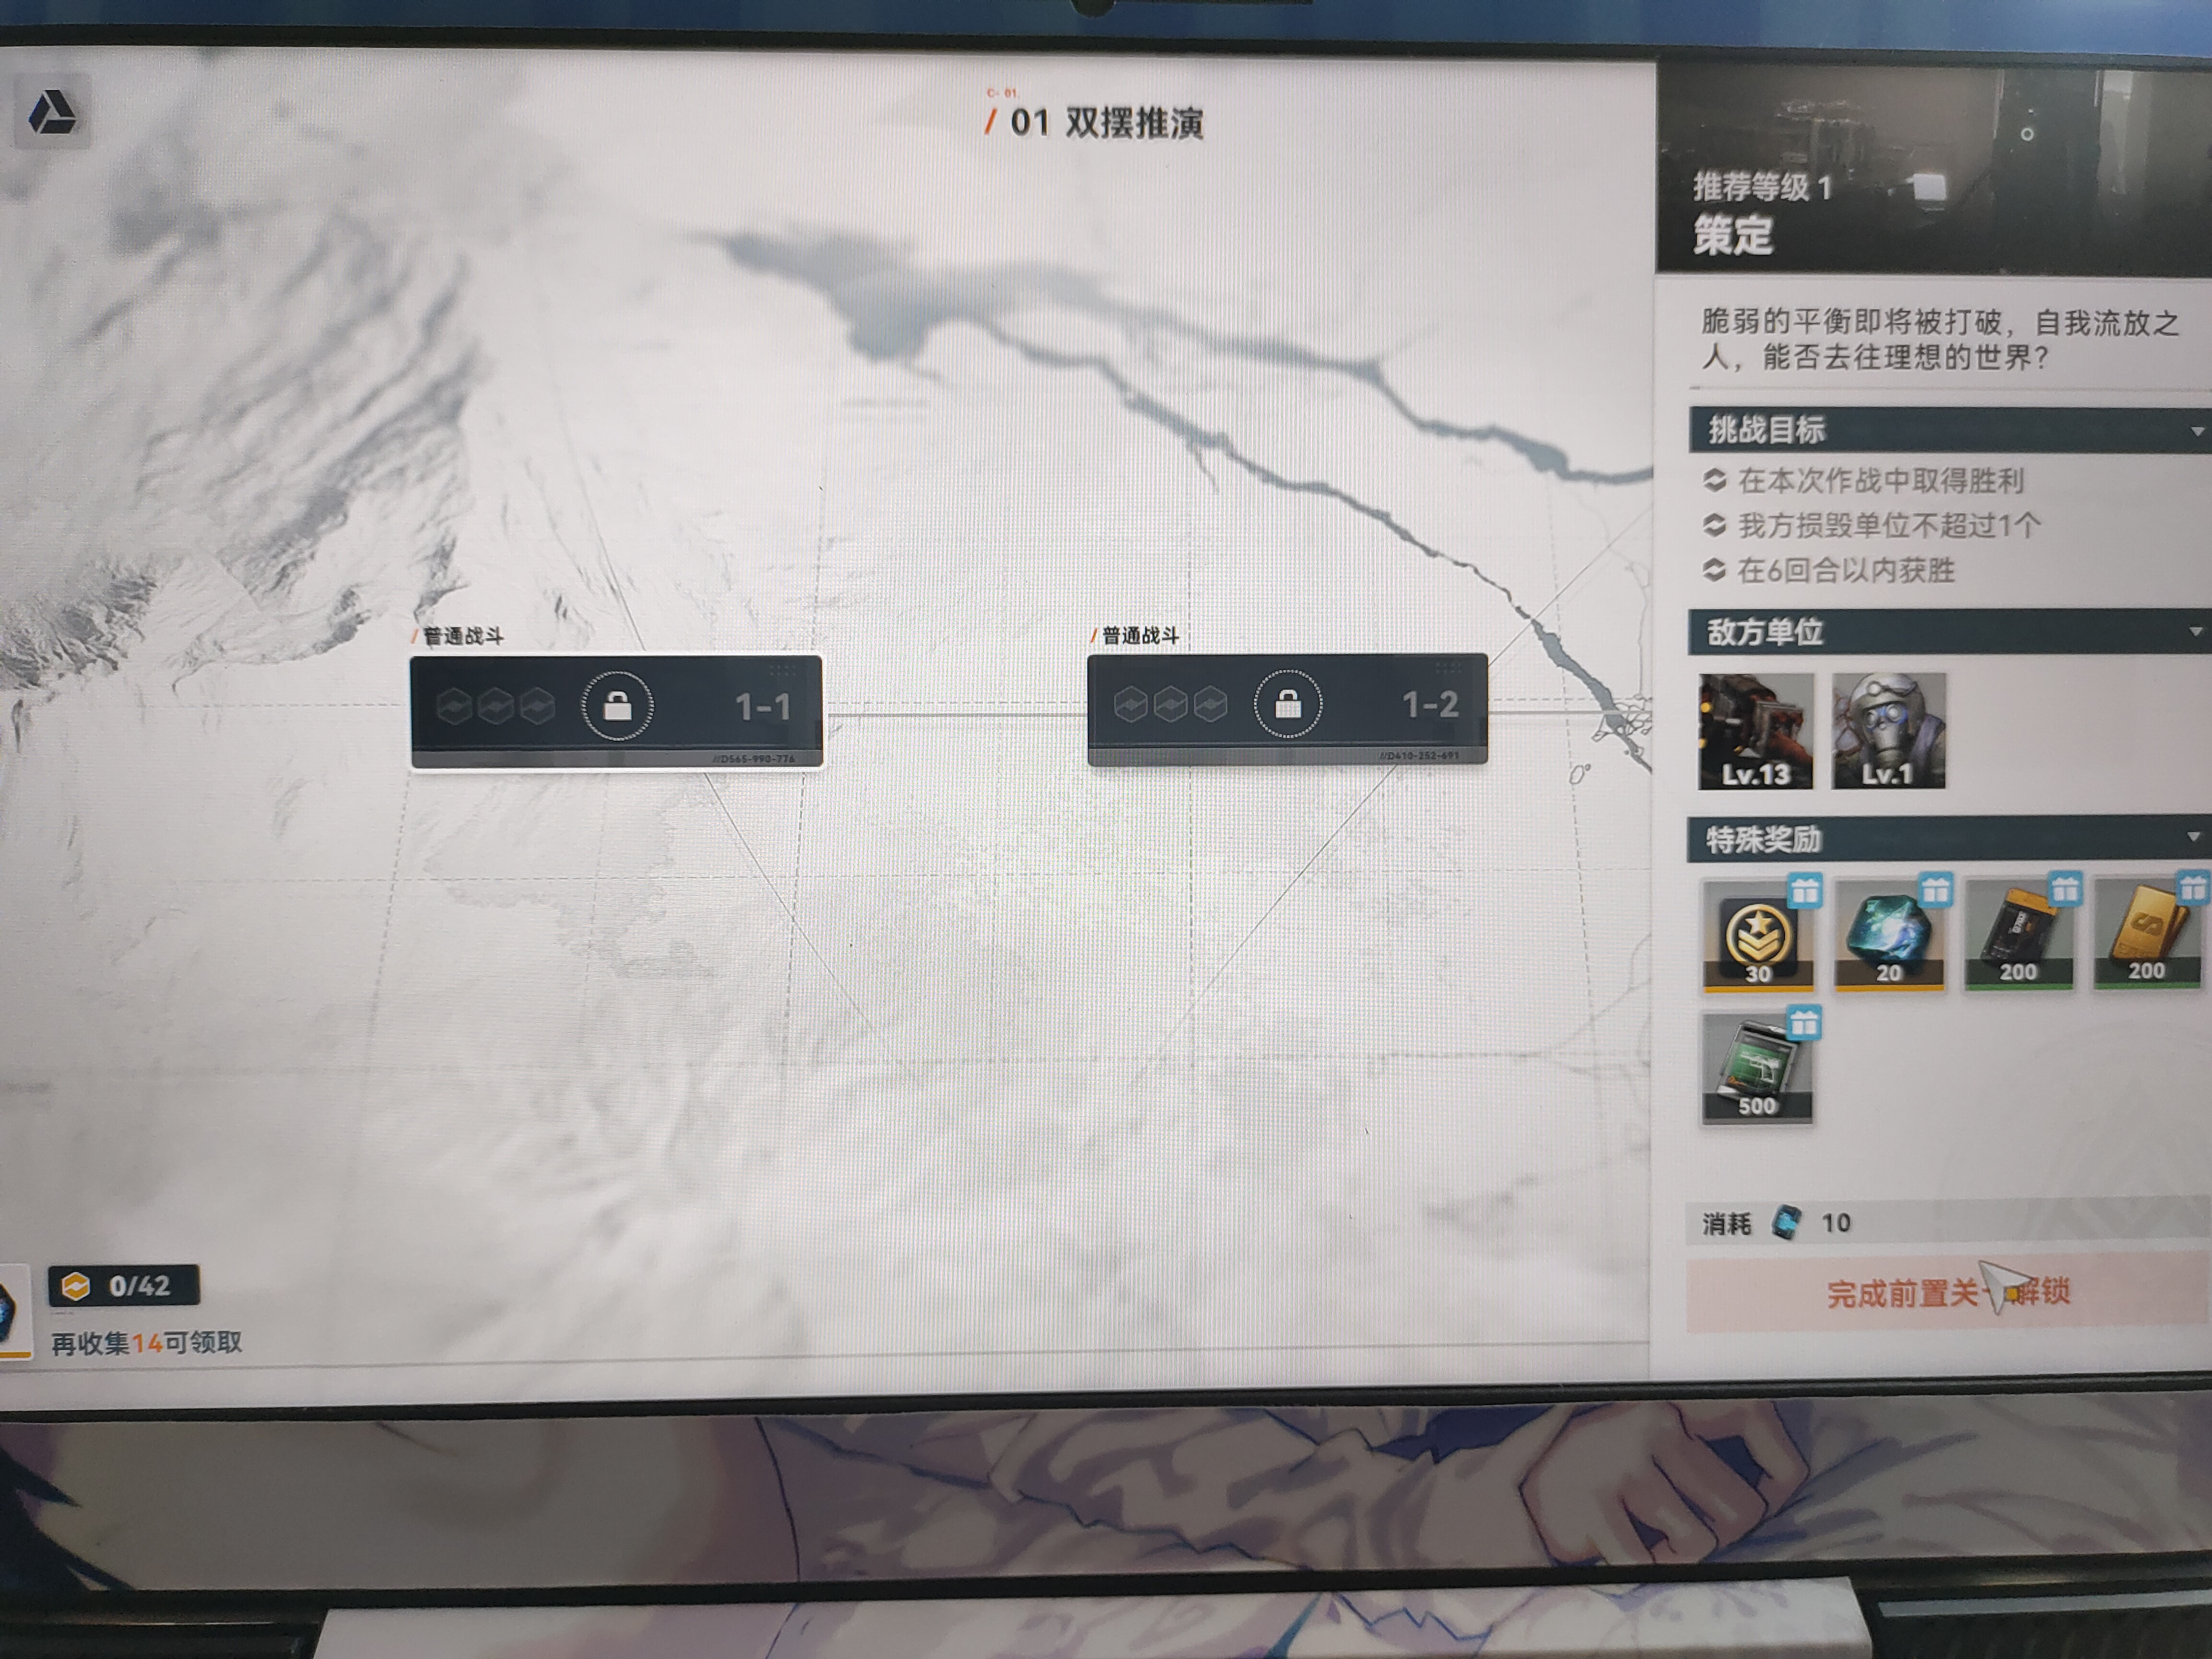
Task: Click the icon beside 在6回合以内获胜
Action: pyautogui.click(x=1715, y=570)
